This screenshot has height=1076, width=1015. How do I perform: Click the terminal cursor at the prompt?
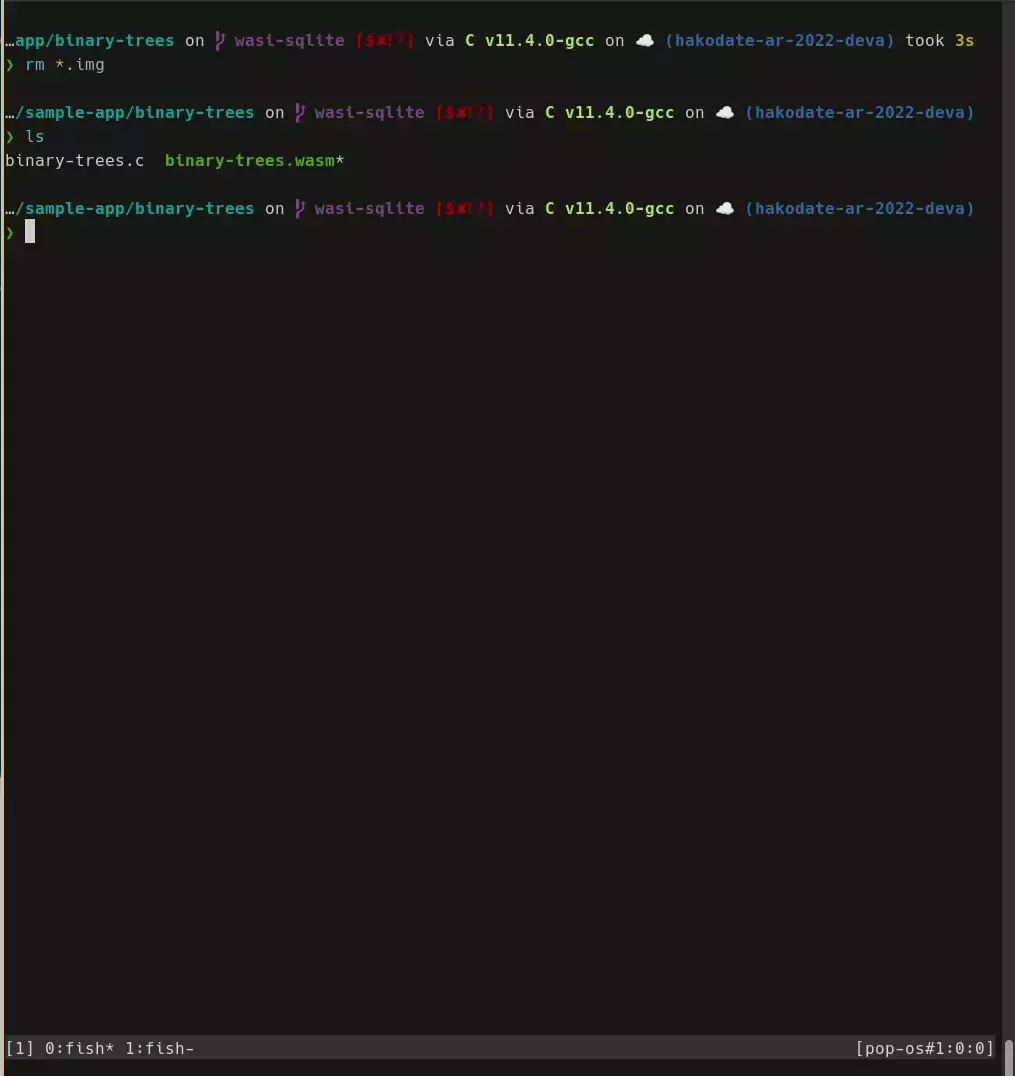[x=30, y=232]
